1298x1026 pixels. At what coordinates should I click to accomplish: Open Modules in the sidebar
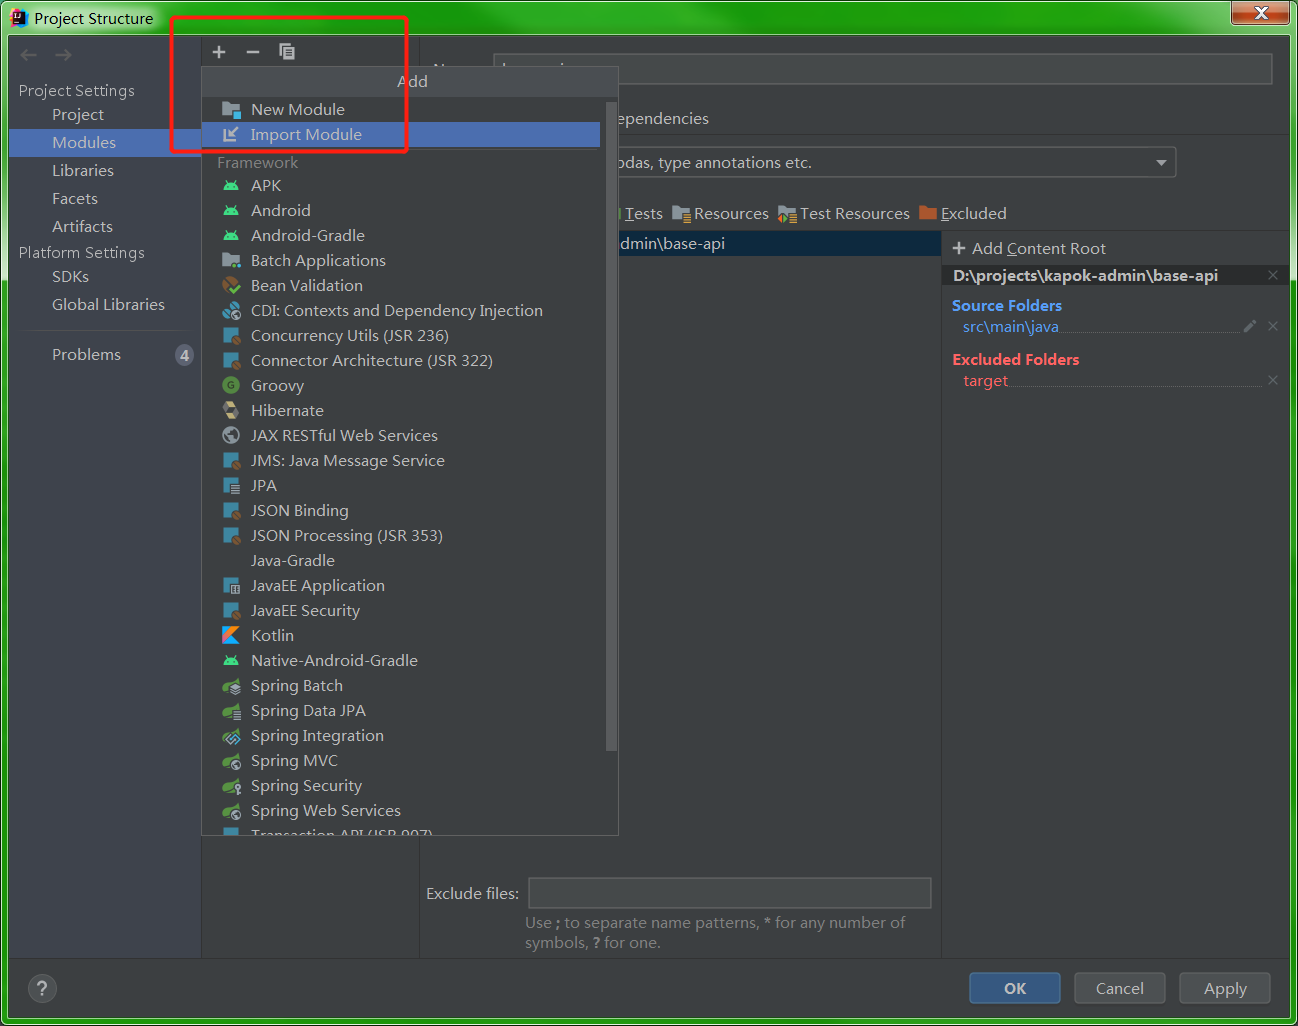(105, 143)
